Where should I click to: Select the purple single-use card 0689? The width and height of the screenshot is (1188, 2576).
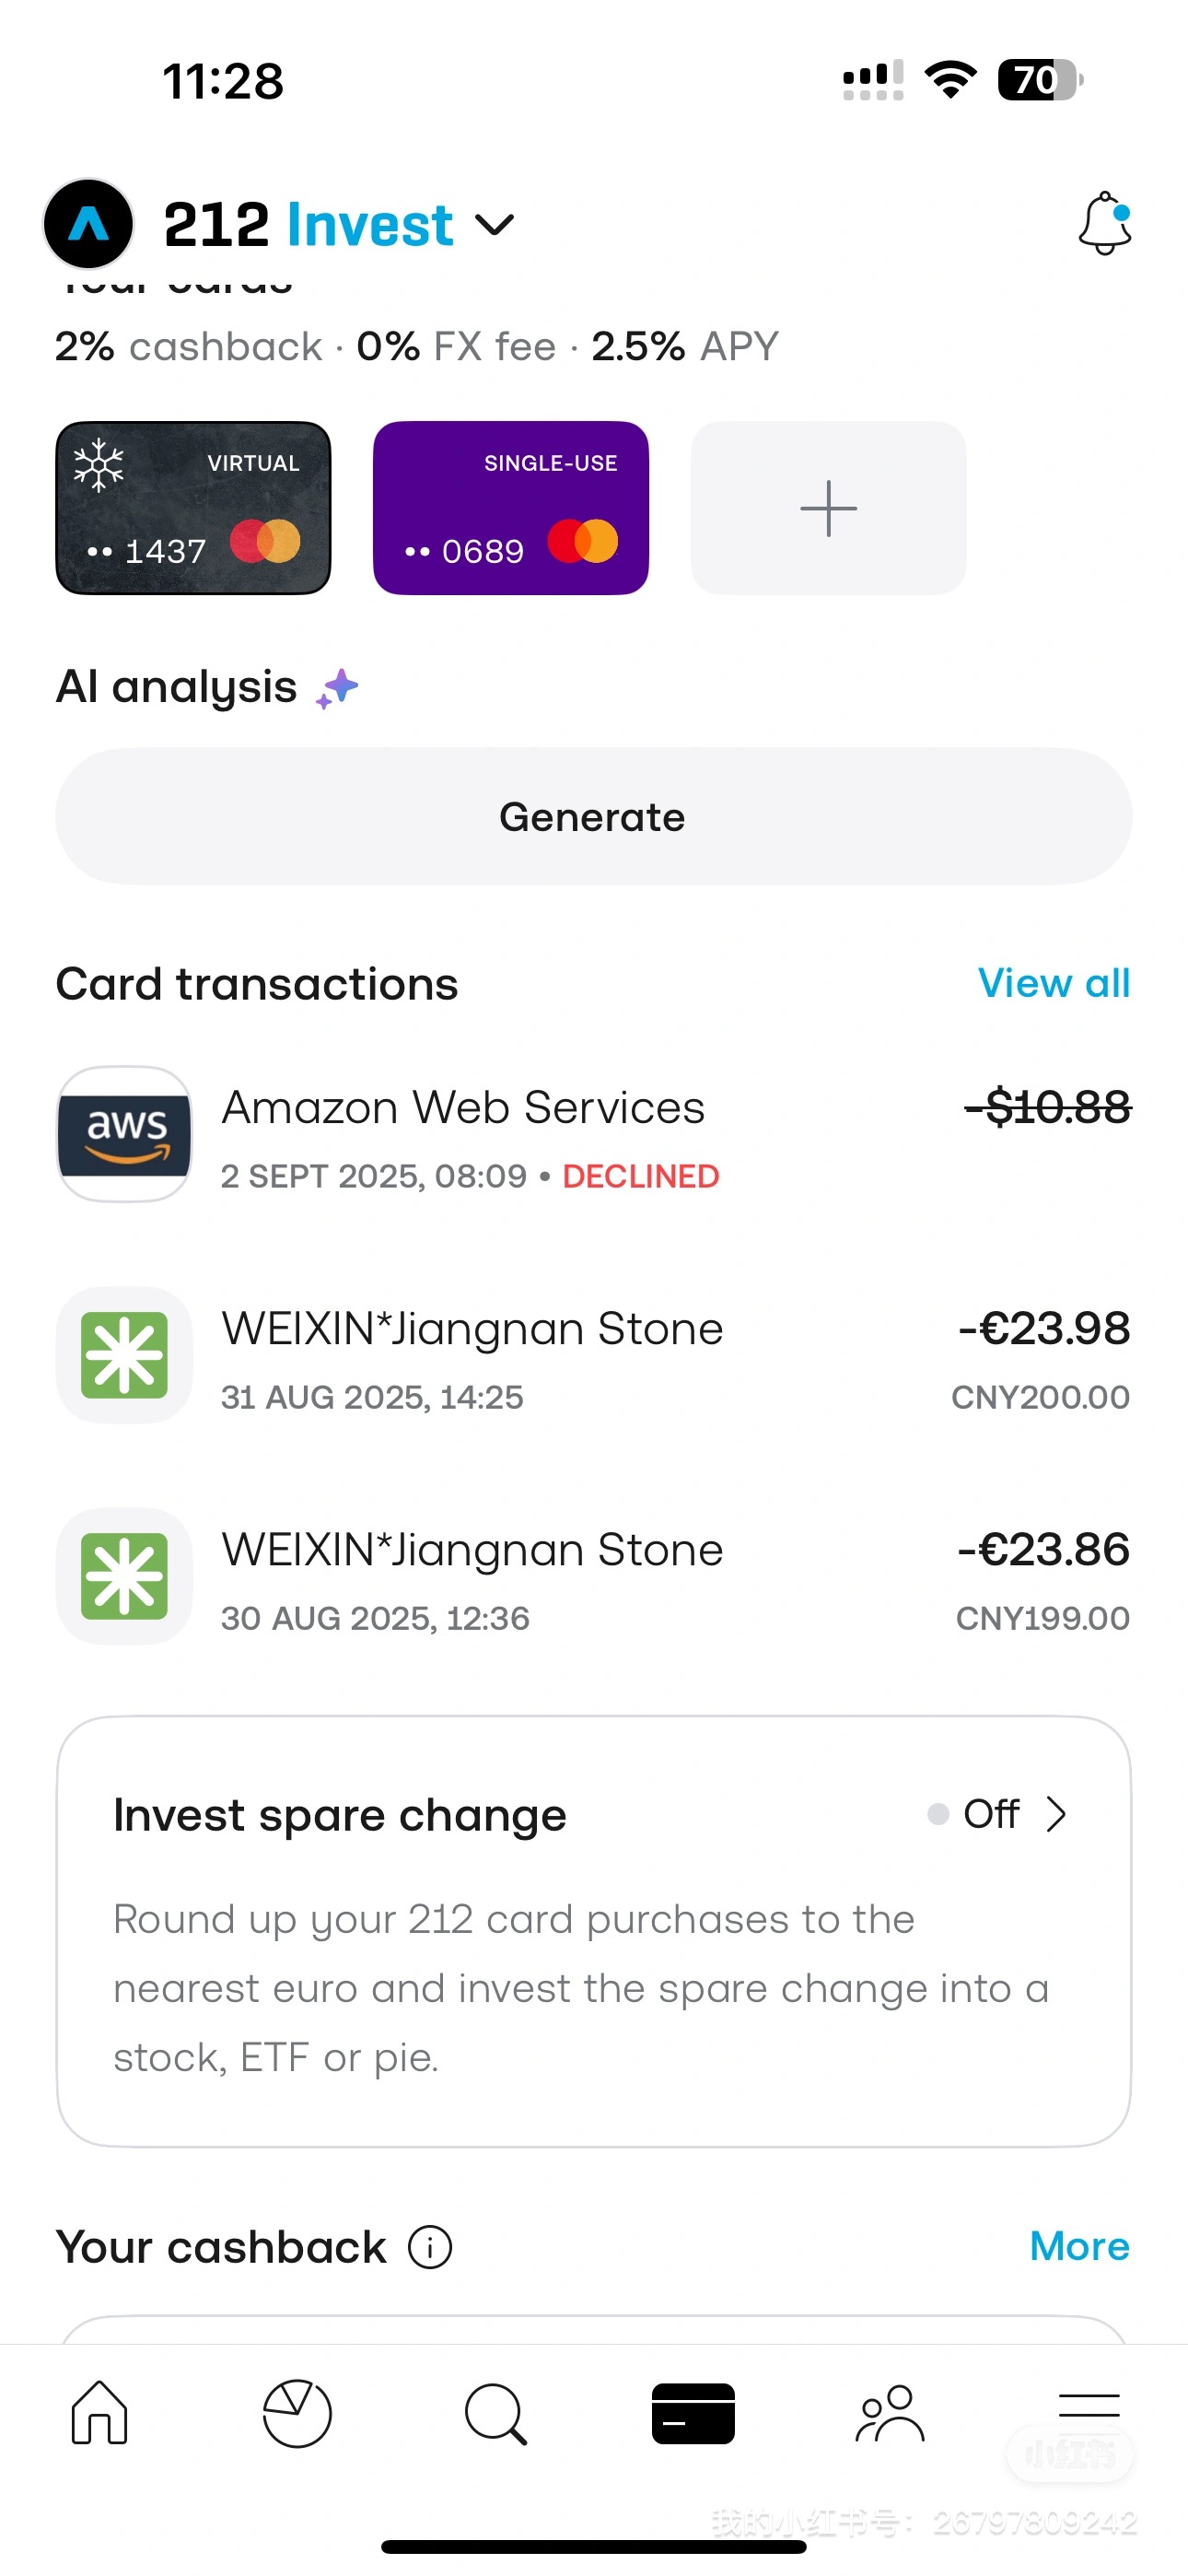(511, 508)
